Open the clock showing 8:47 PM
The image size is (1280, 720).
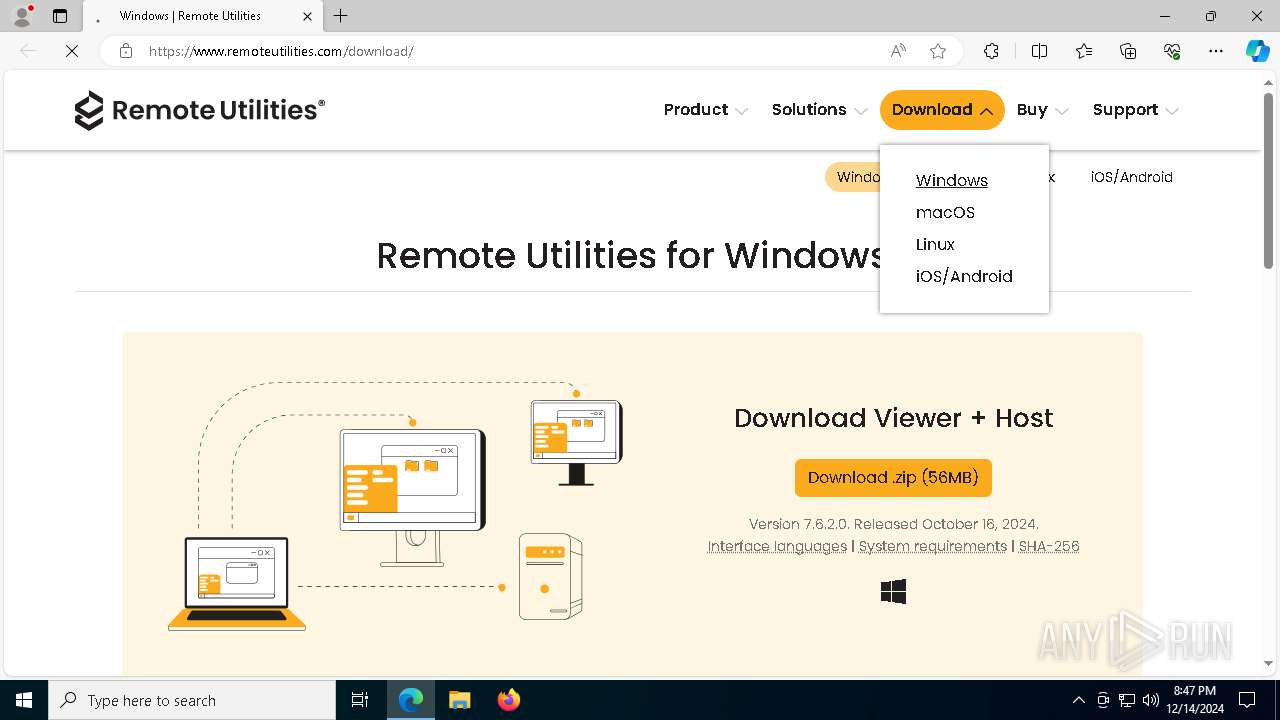click(1194, 700)
